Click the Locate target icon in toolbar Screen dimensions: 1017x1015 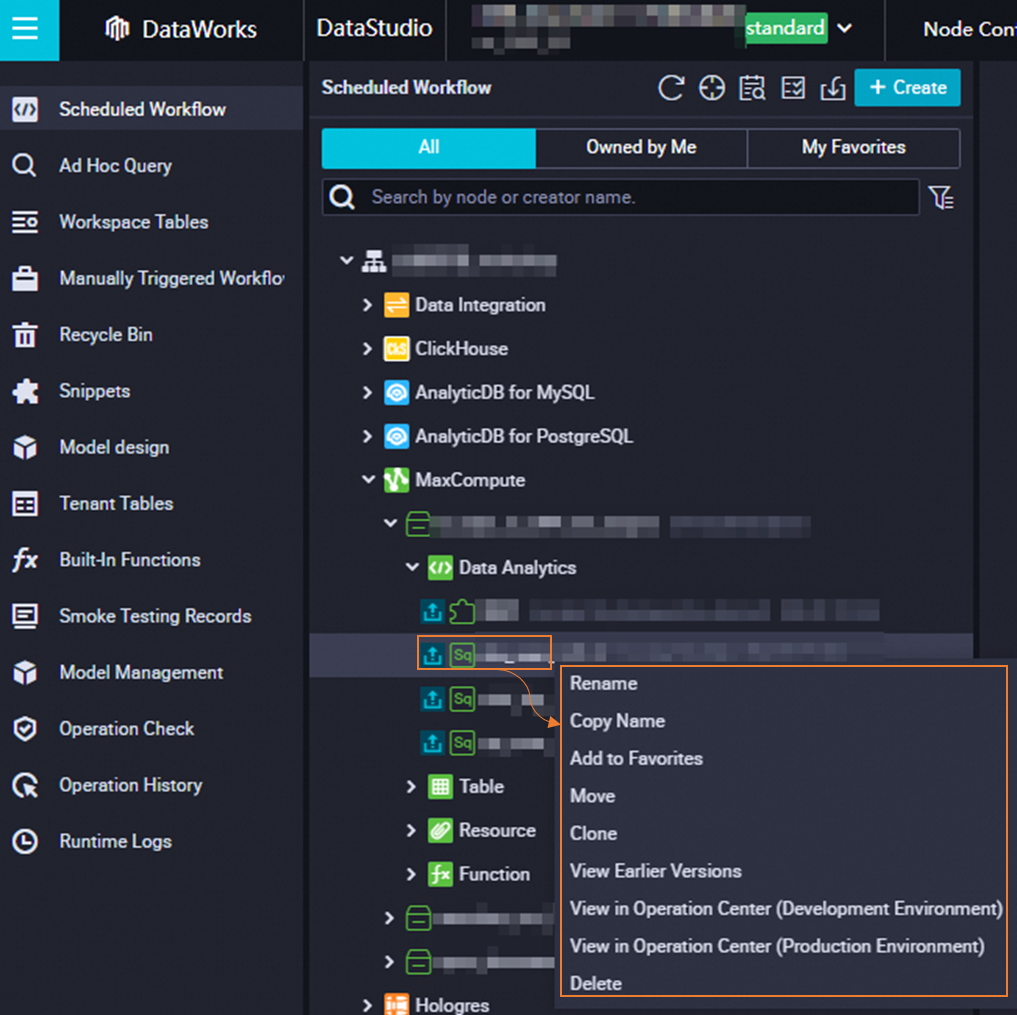point(712,88)
